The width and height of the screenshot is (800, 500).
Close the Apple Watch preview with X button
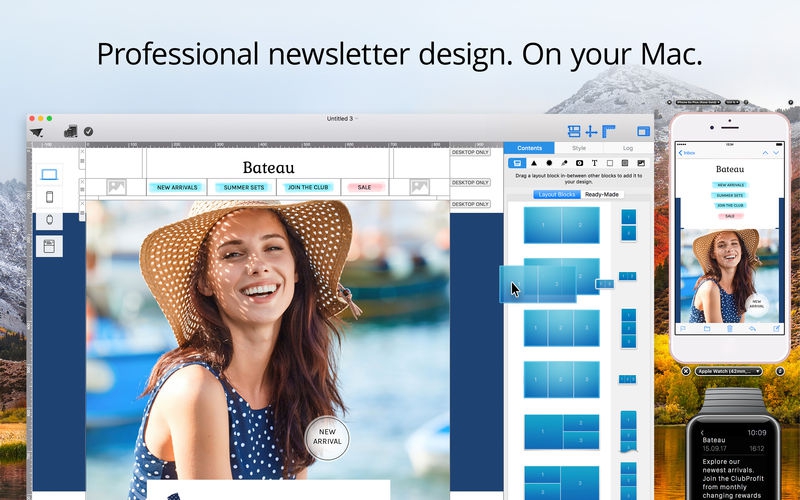click(686, 371)
